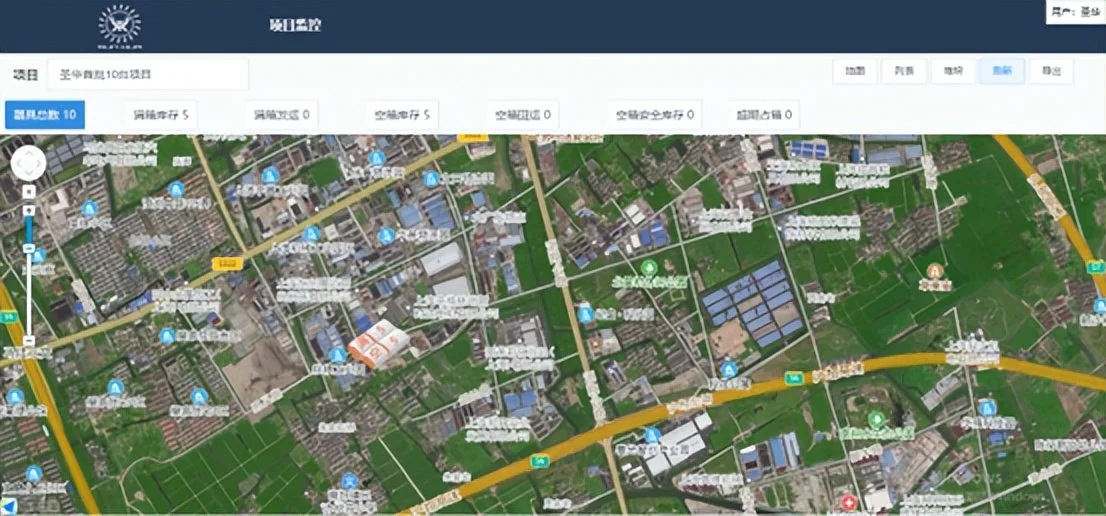The image size is (1106, 516).
Task: Open the 用户 user label in the header
Action: tap(1075, 12)
